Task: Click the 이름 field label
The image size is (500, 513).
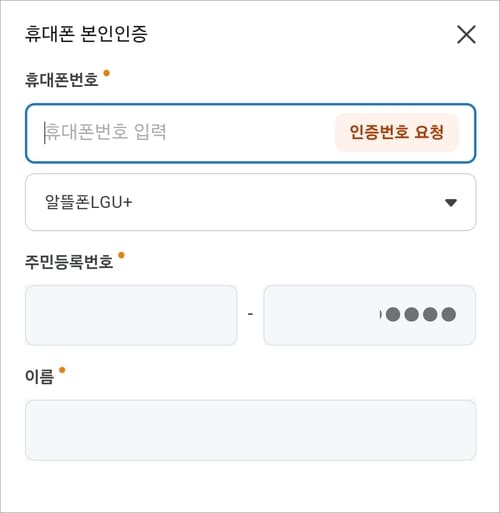Action: 39,377
